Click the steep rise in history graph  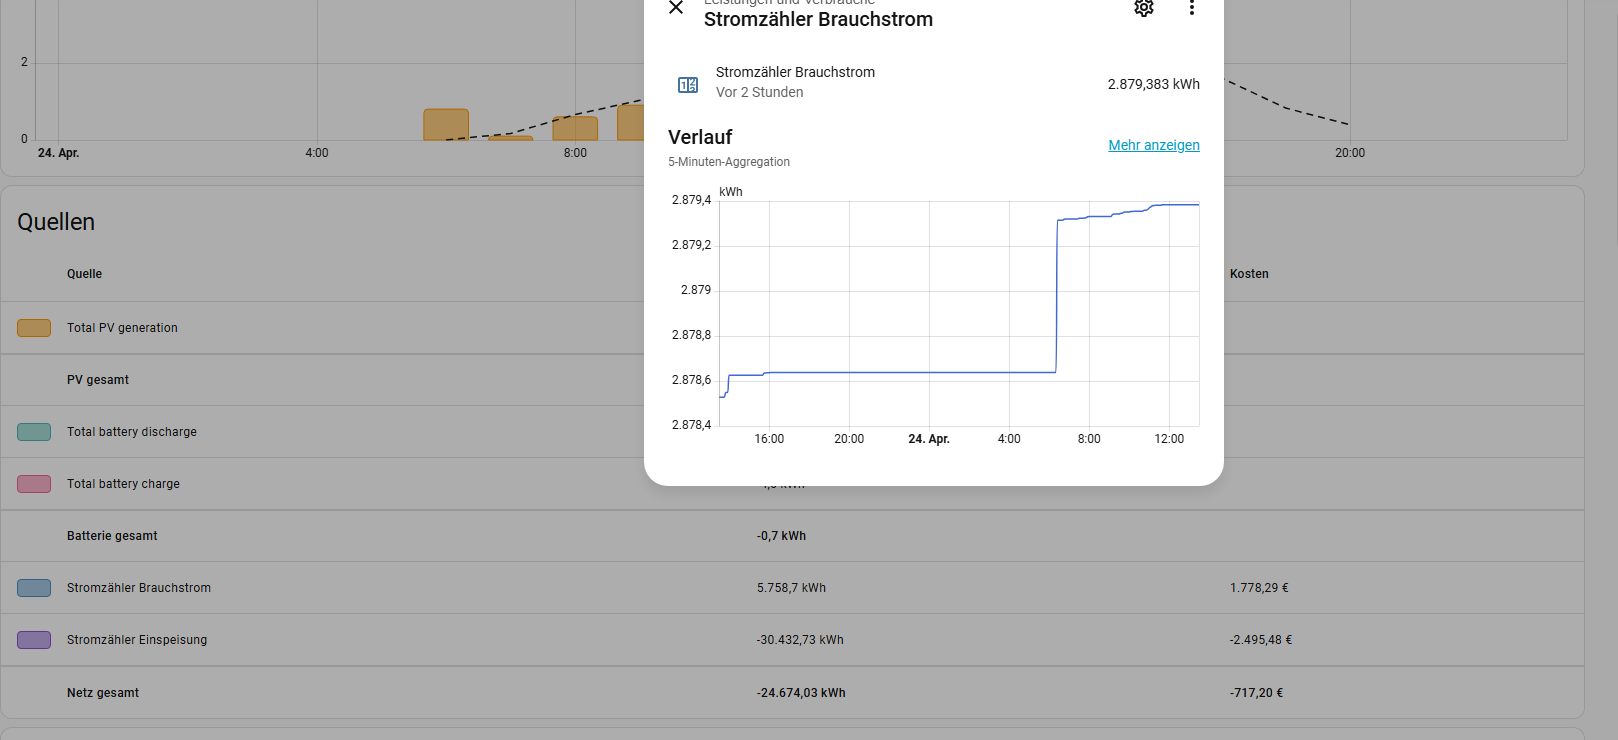coord(1057,300)
